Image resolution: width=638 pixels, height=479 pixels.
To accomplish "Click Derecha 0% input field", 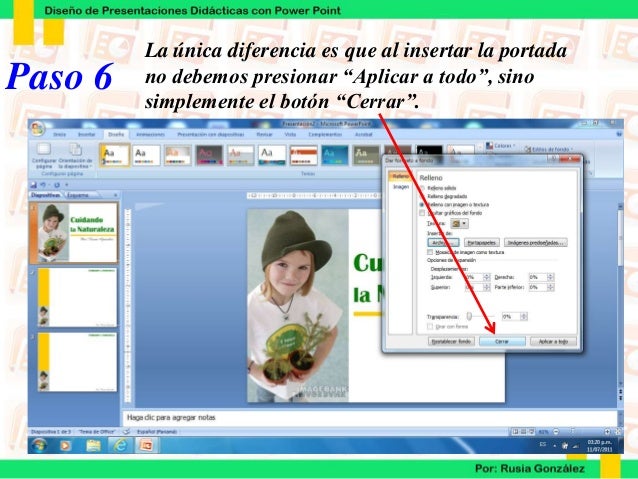I will pyautogui.click(x=537, y=277).
